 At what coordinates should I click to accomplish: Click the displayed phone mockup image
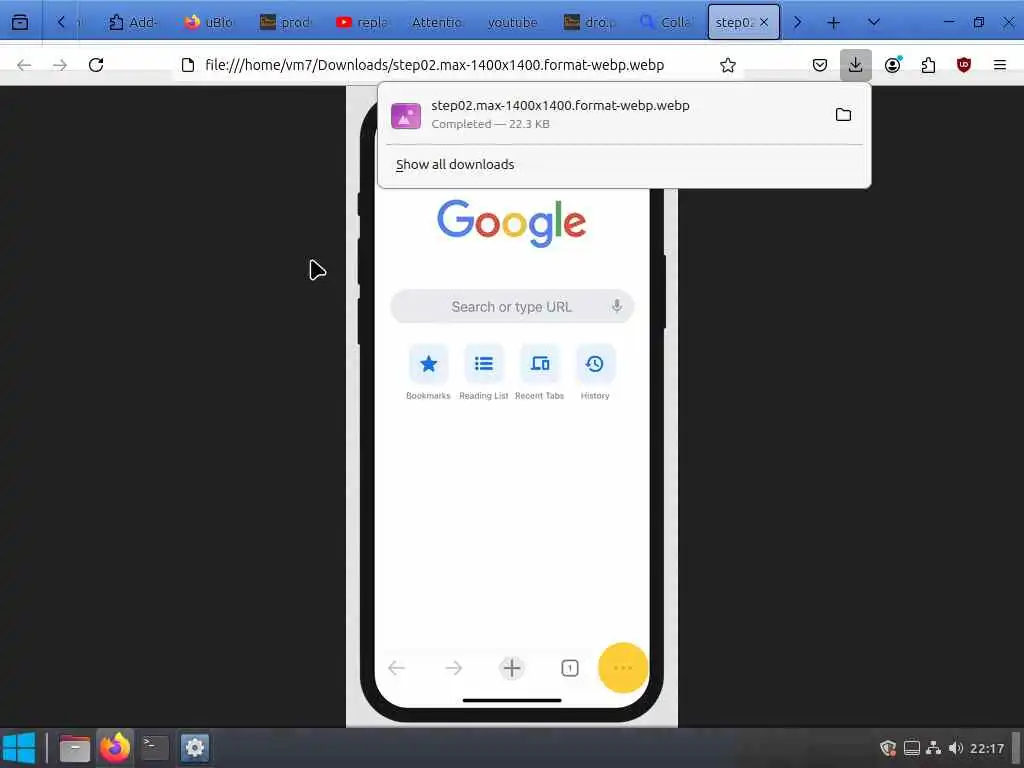pos(512,406)
